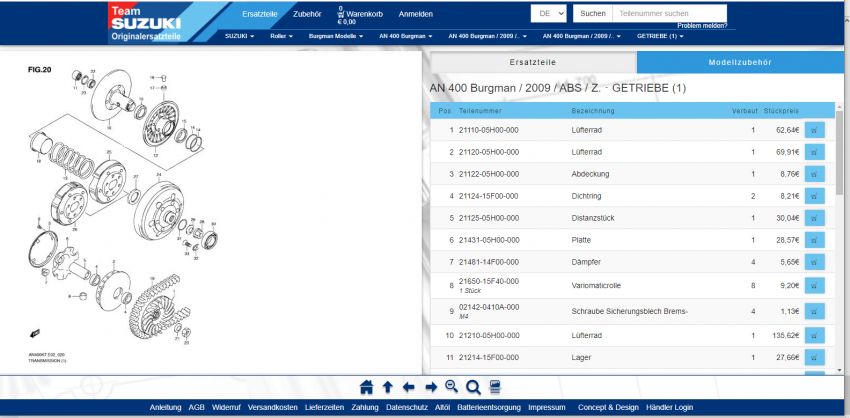Add Platte to cart

tap(814, 240)
